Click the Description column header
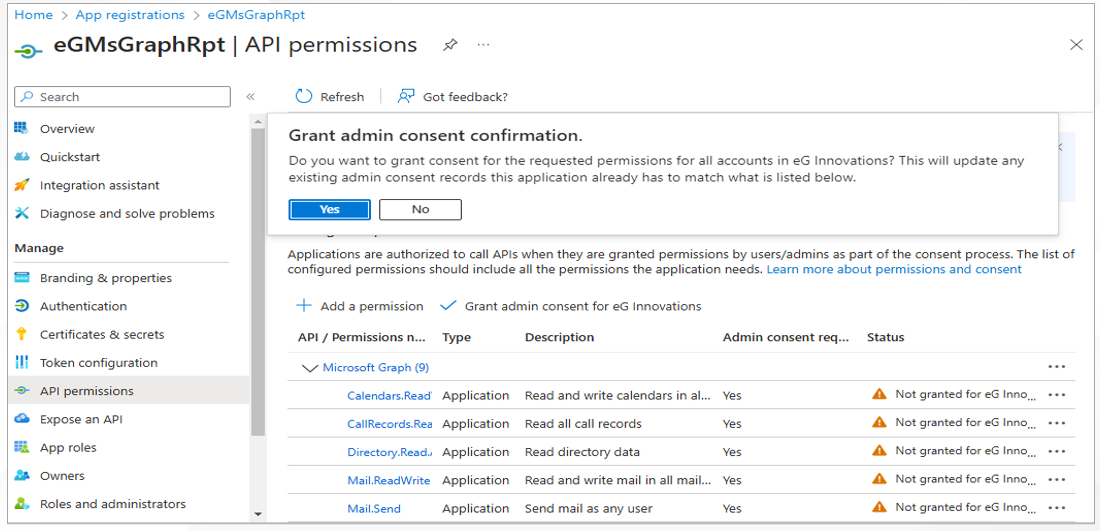1100x531 pixels. coord(559,337)
